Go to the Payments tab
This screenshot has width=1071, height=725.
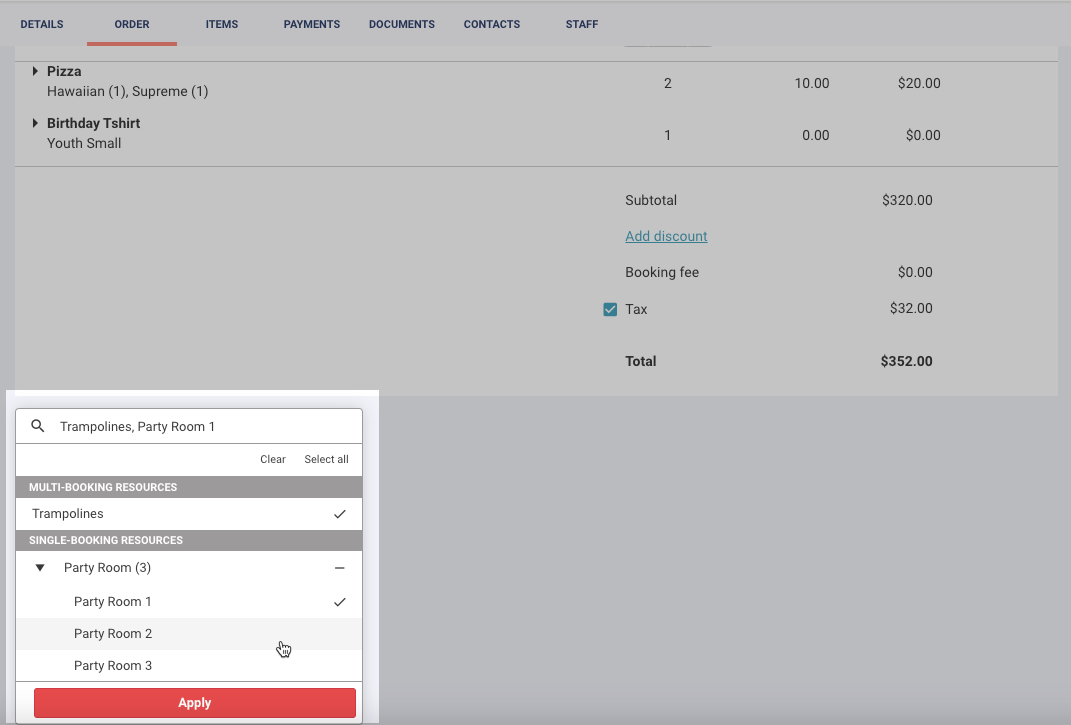311,24
